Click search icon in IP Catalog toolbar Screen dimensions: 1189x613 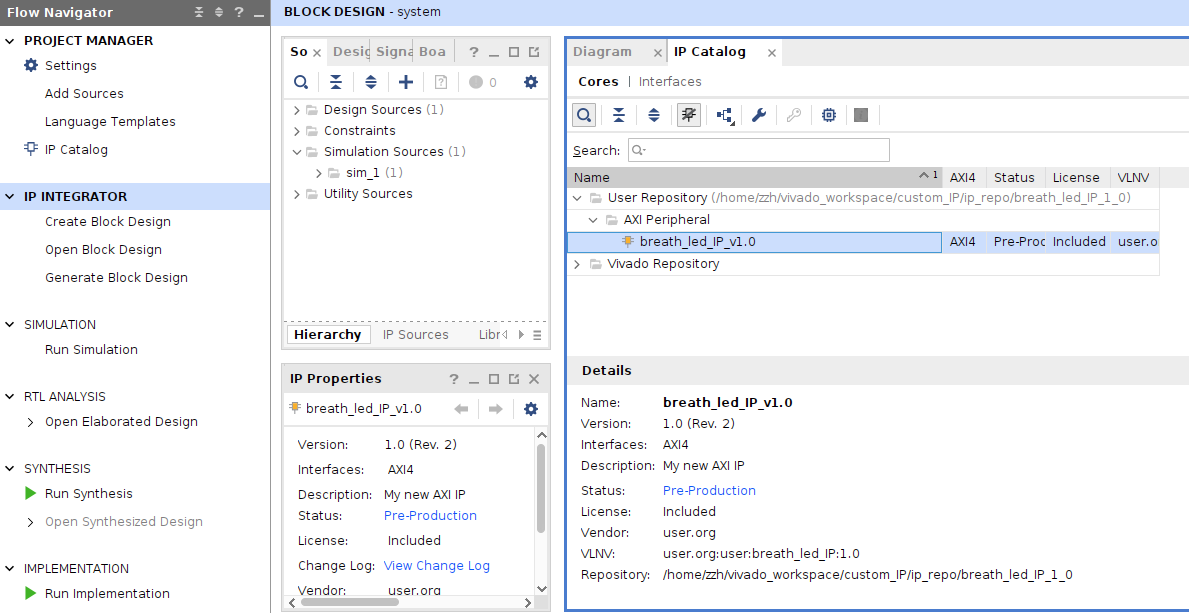pos(584,115)
